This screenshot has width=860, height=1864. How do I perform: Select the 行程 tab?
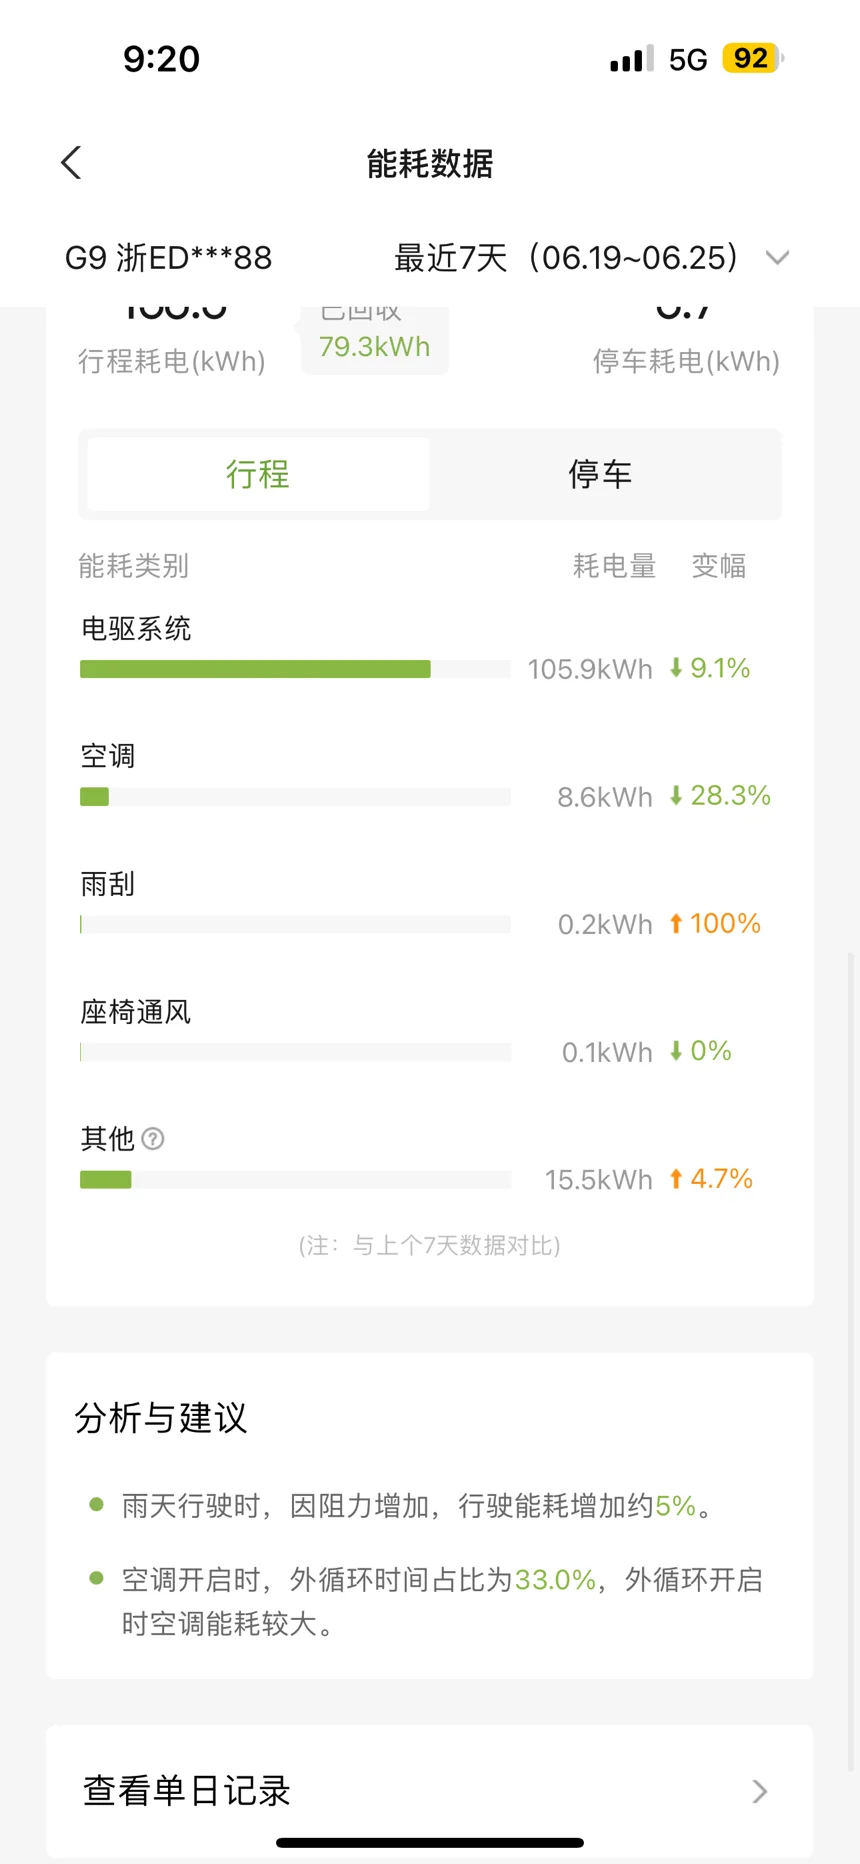click(258, 474)
